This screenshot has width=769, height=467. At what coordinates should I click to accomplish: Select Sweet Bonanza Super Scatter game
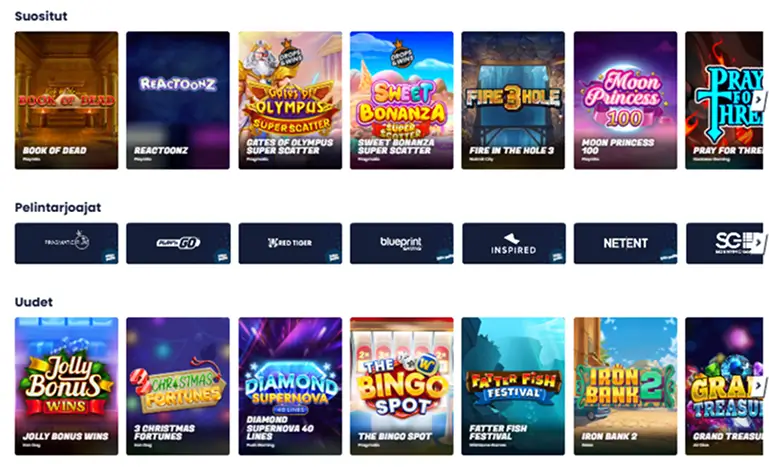coord(402,101)
